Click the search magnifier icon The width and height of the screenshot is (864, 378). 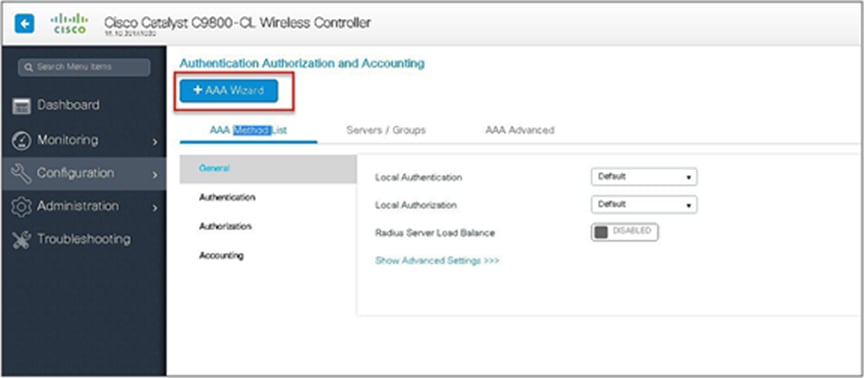(x=30, y=67)
